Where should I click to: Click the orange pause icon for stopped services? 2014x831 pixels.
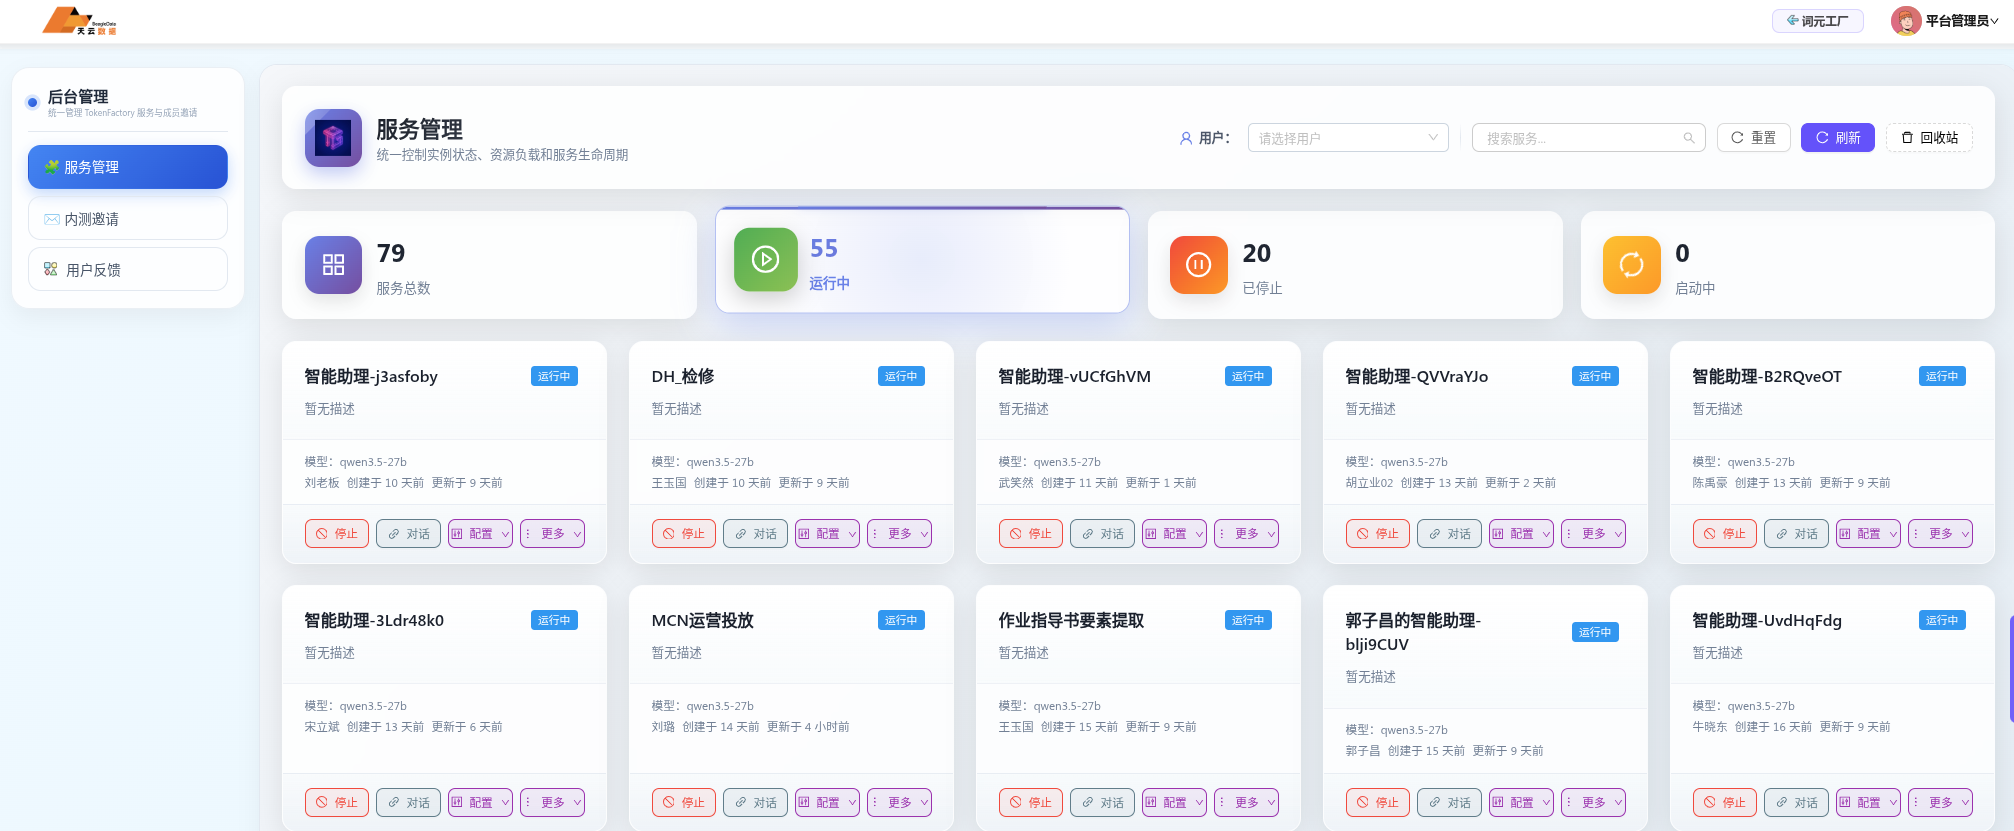1198,265
